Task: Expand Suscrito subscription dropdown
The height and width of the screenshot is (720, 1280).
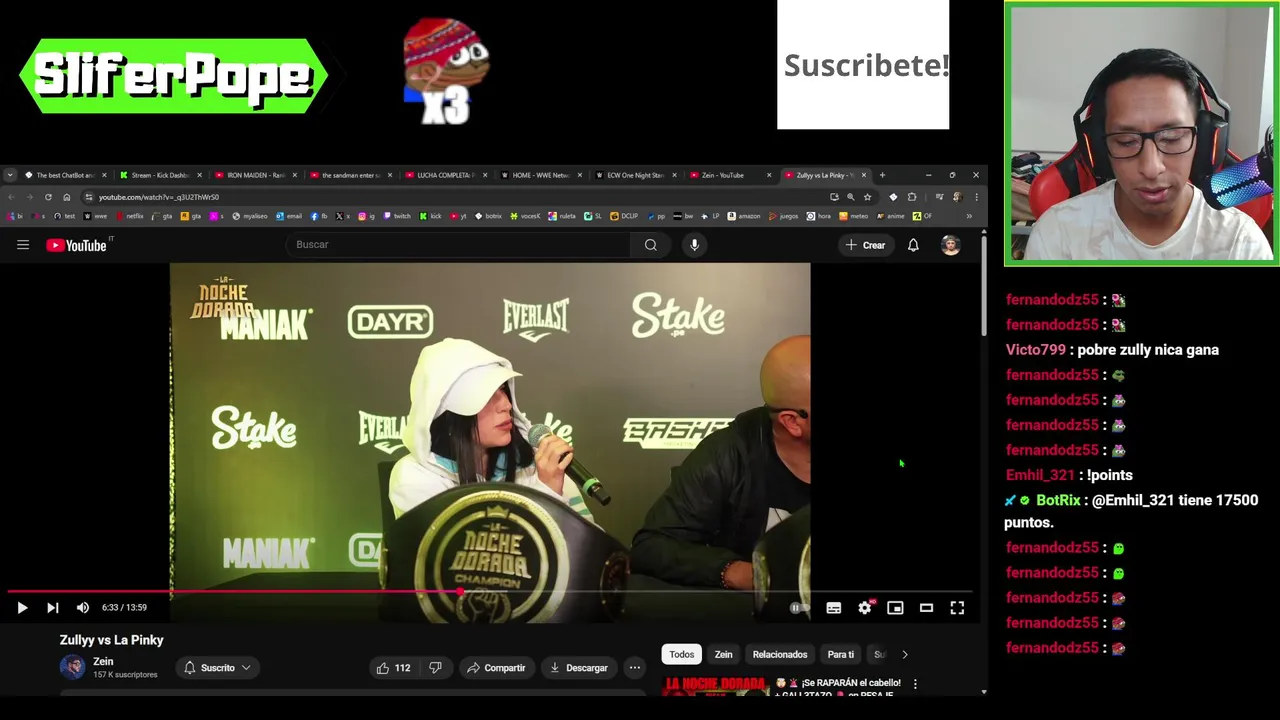Action: [x=217, y=668]
